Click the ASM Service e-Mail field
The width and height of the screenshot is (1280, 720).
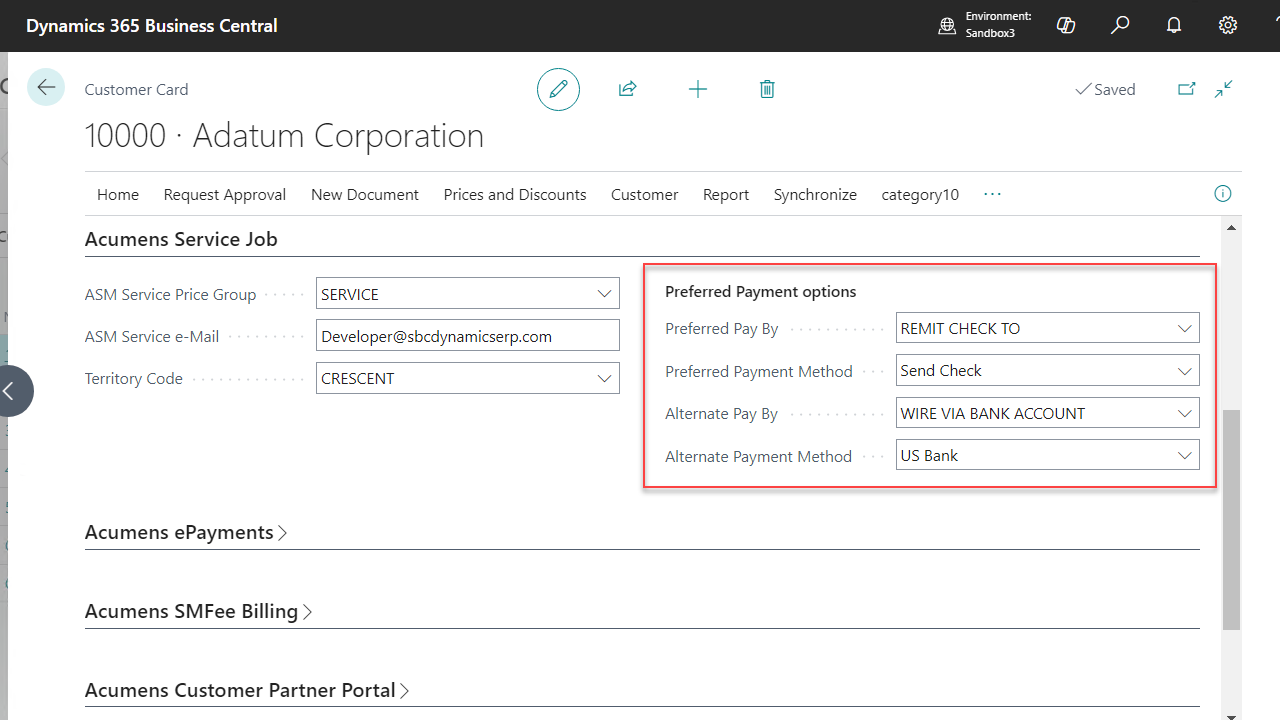pyautogui.click(x=467, y=337)
